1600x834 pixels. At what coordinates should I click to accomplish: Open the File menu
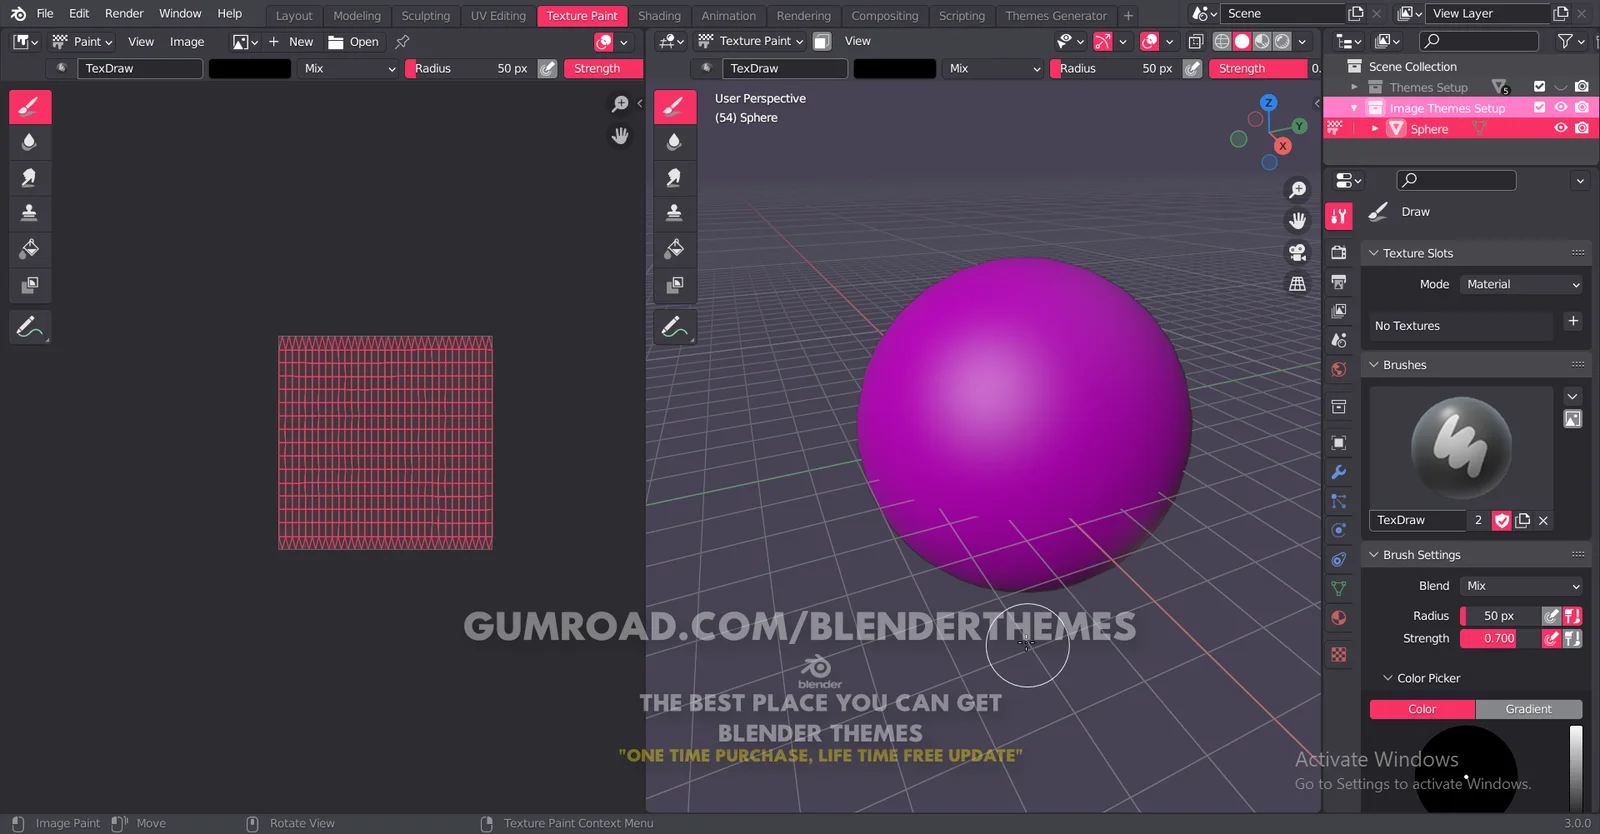[45, 14]
